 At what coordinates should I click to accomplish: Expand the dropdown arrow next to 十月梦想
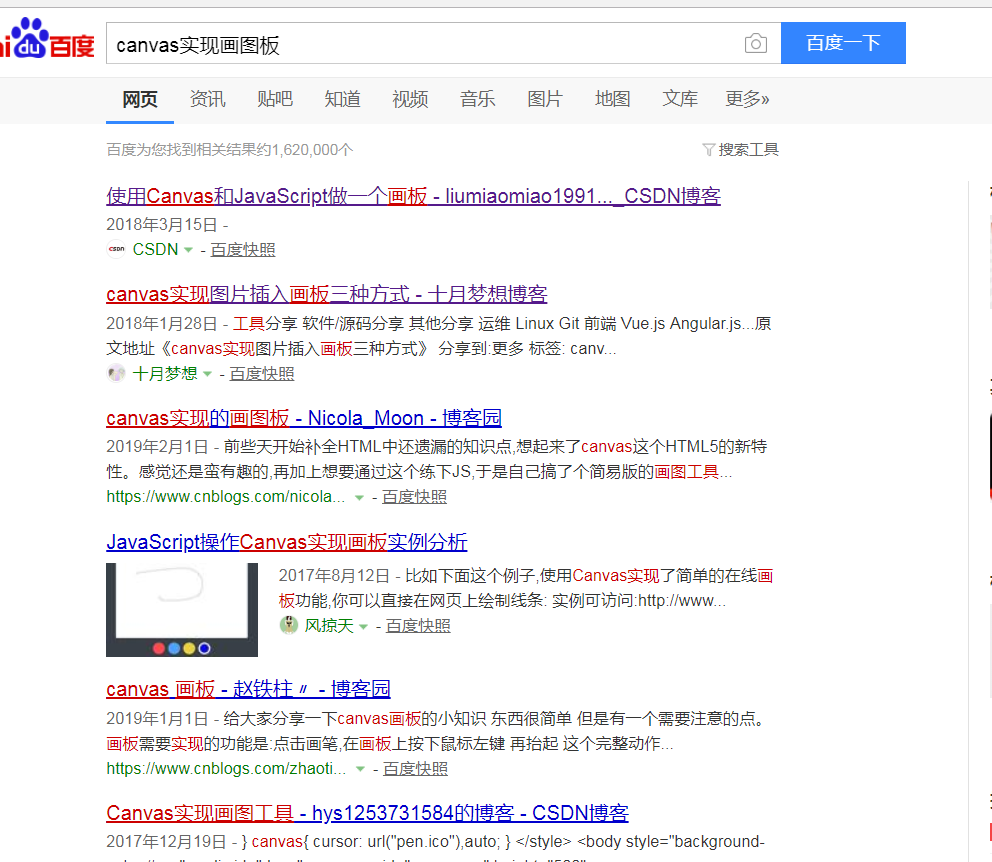207,374
